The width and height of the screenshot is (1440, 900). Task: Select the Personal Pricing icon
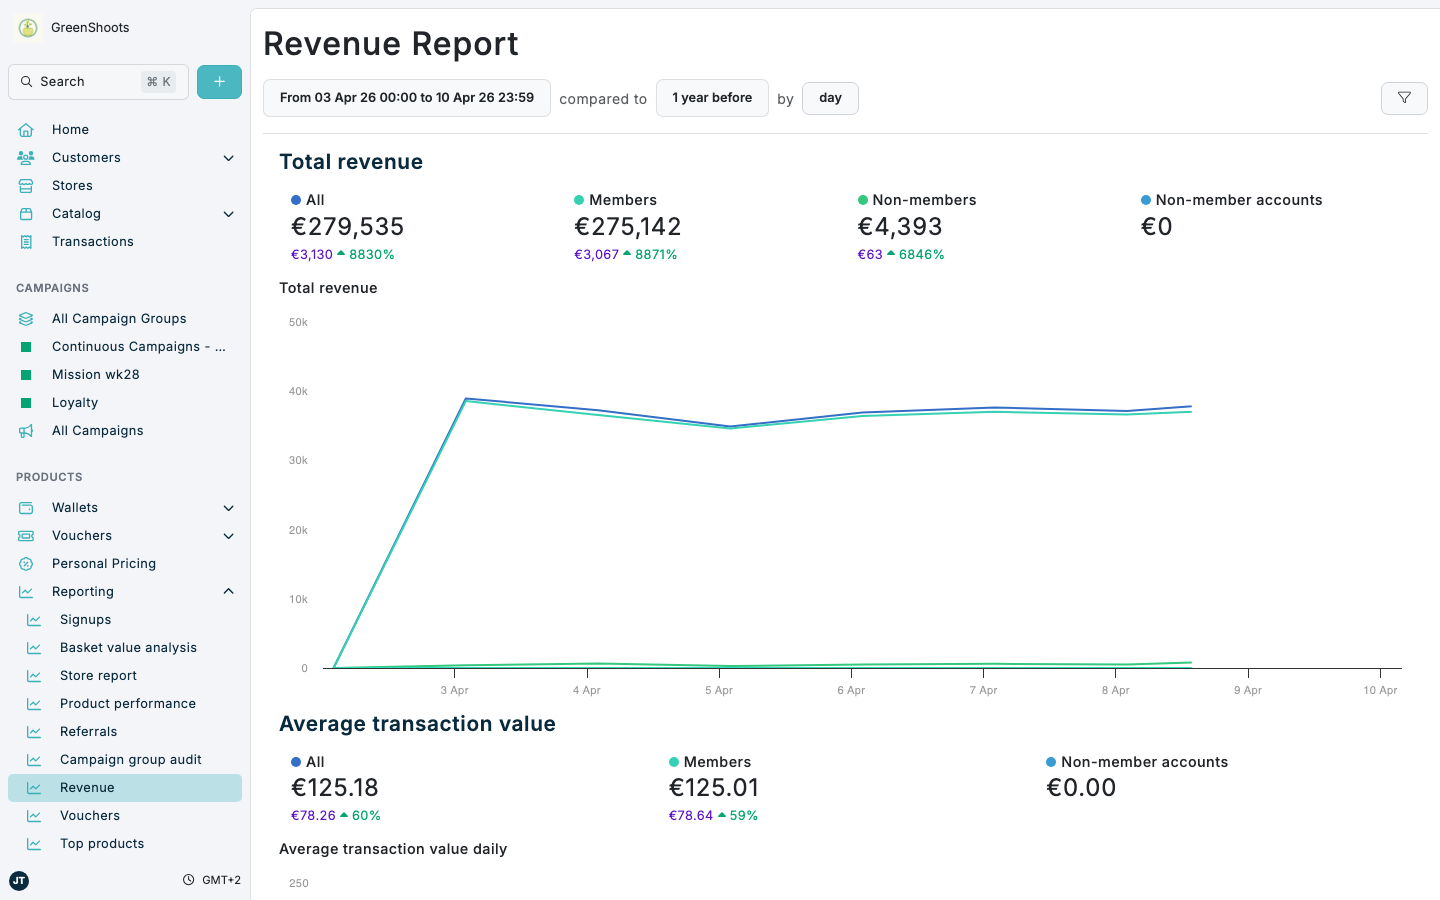pos(26,563)
